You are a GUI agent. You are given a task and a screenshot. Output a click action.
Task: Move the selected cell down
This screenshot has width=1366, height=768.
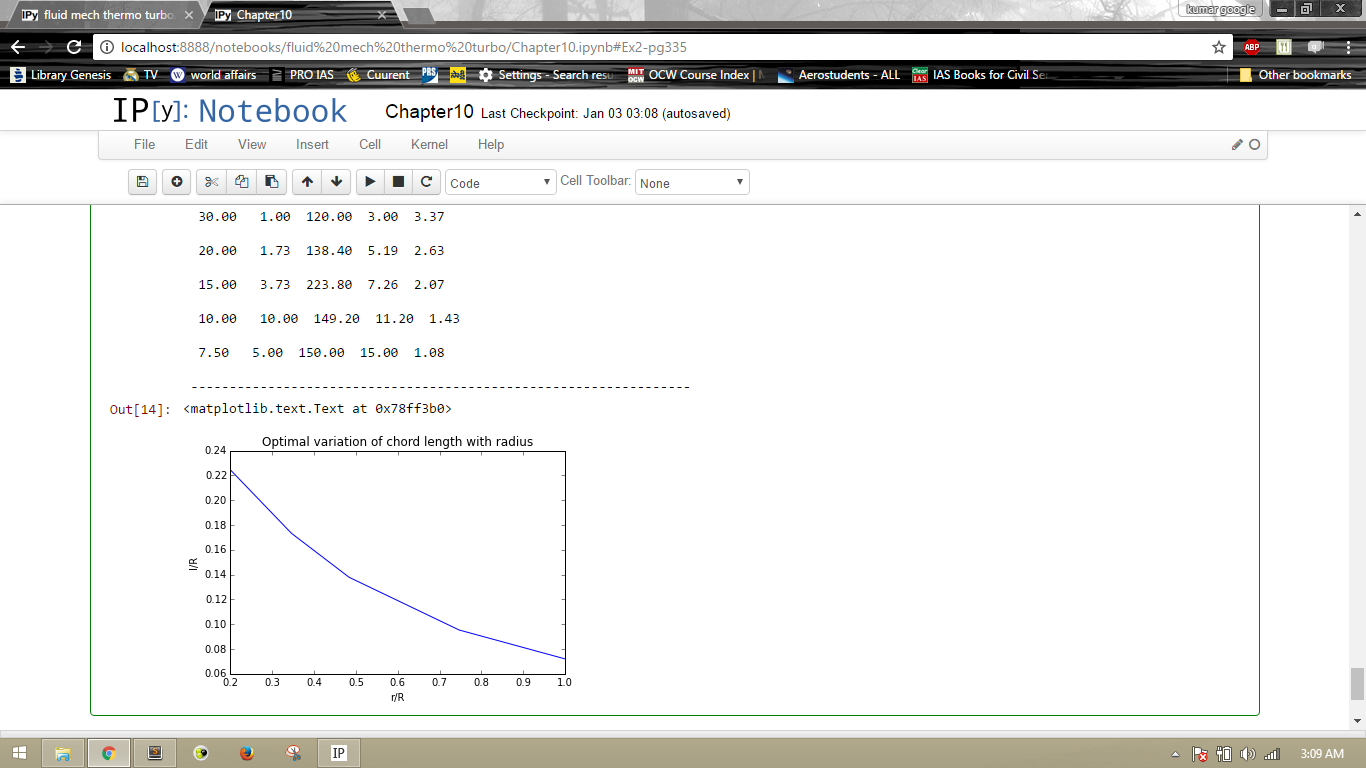[336, 182]
